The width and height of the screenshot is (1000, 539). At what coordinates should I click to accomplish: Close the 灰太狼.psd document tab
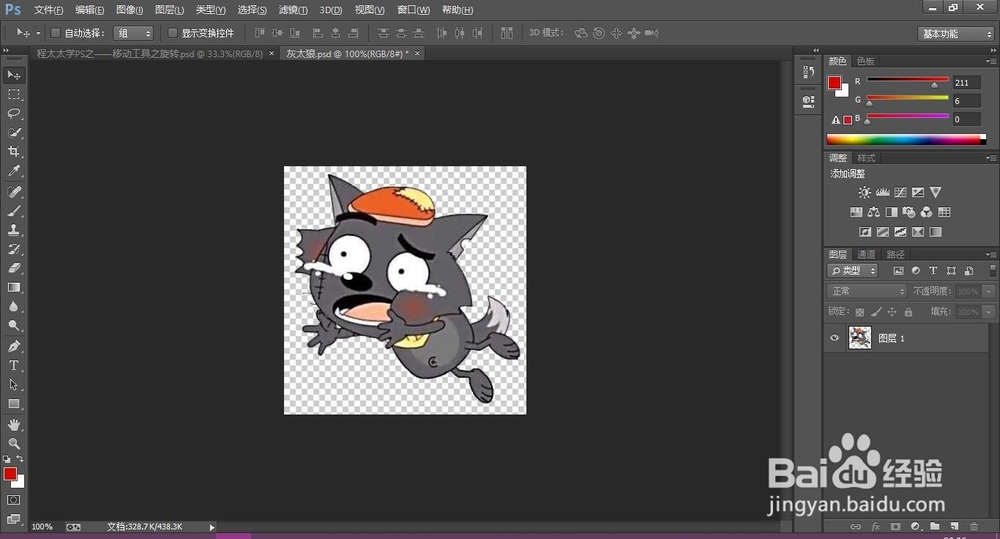click(x=417, y=54)
